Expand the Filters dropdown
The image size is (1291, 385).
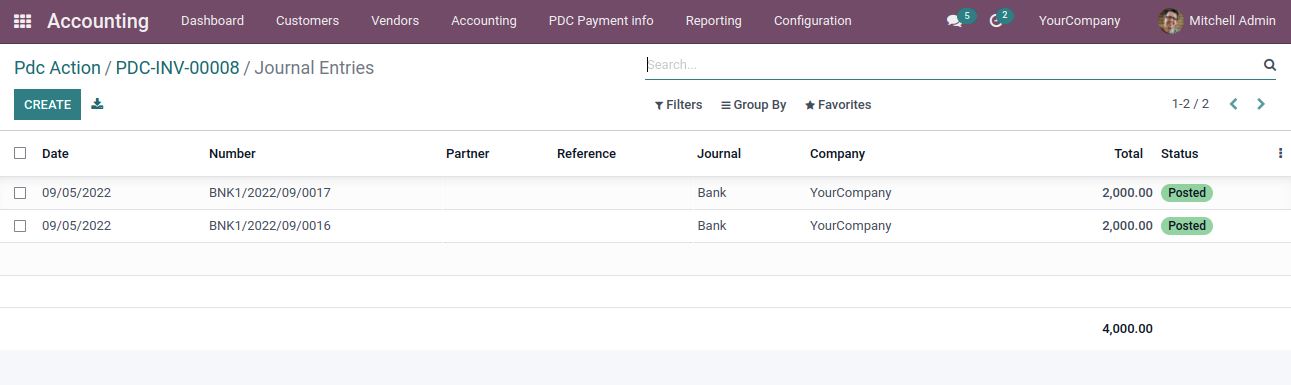click(x=679, y=105)
